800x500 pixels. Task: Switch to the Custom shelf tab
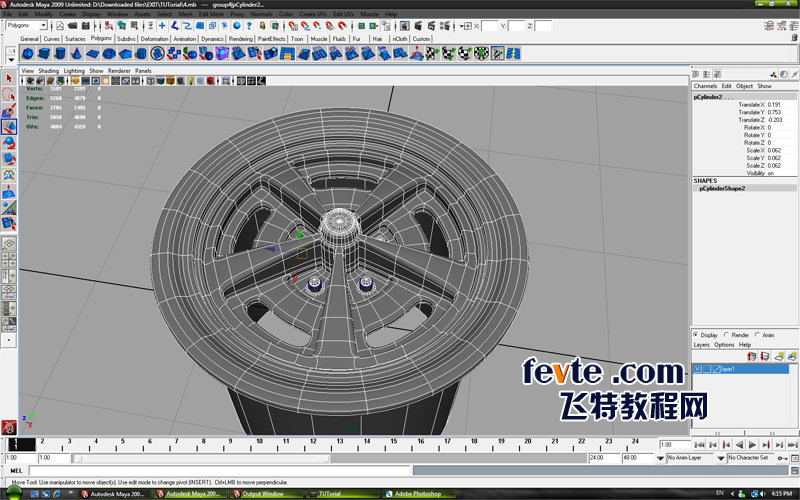coord(421,39)
